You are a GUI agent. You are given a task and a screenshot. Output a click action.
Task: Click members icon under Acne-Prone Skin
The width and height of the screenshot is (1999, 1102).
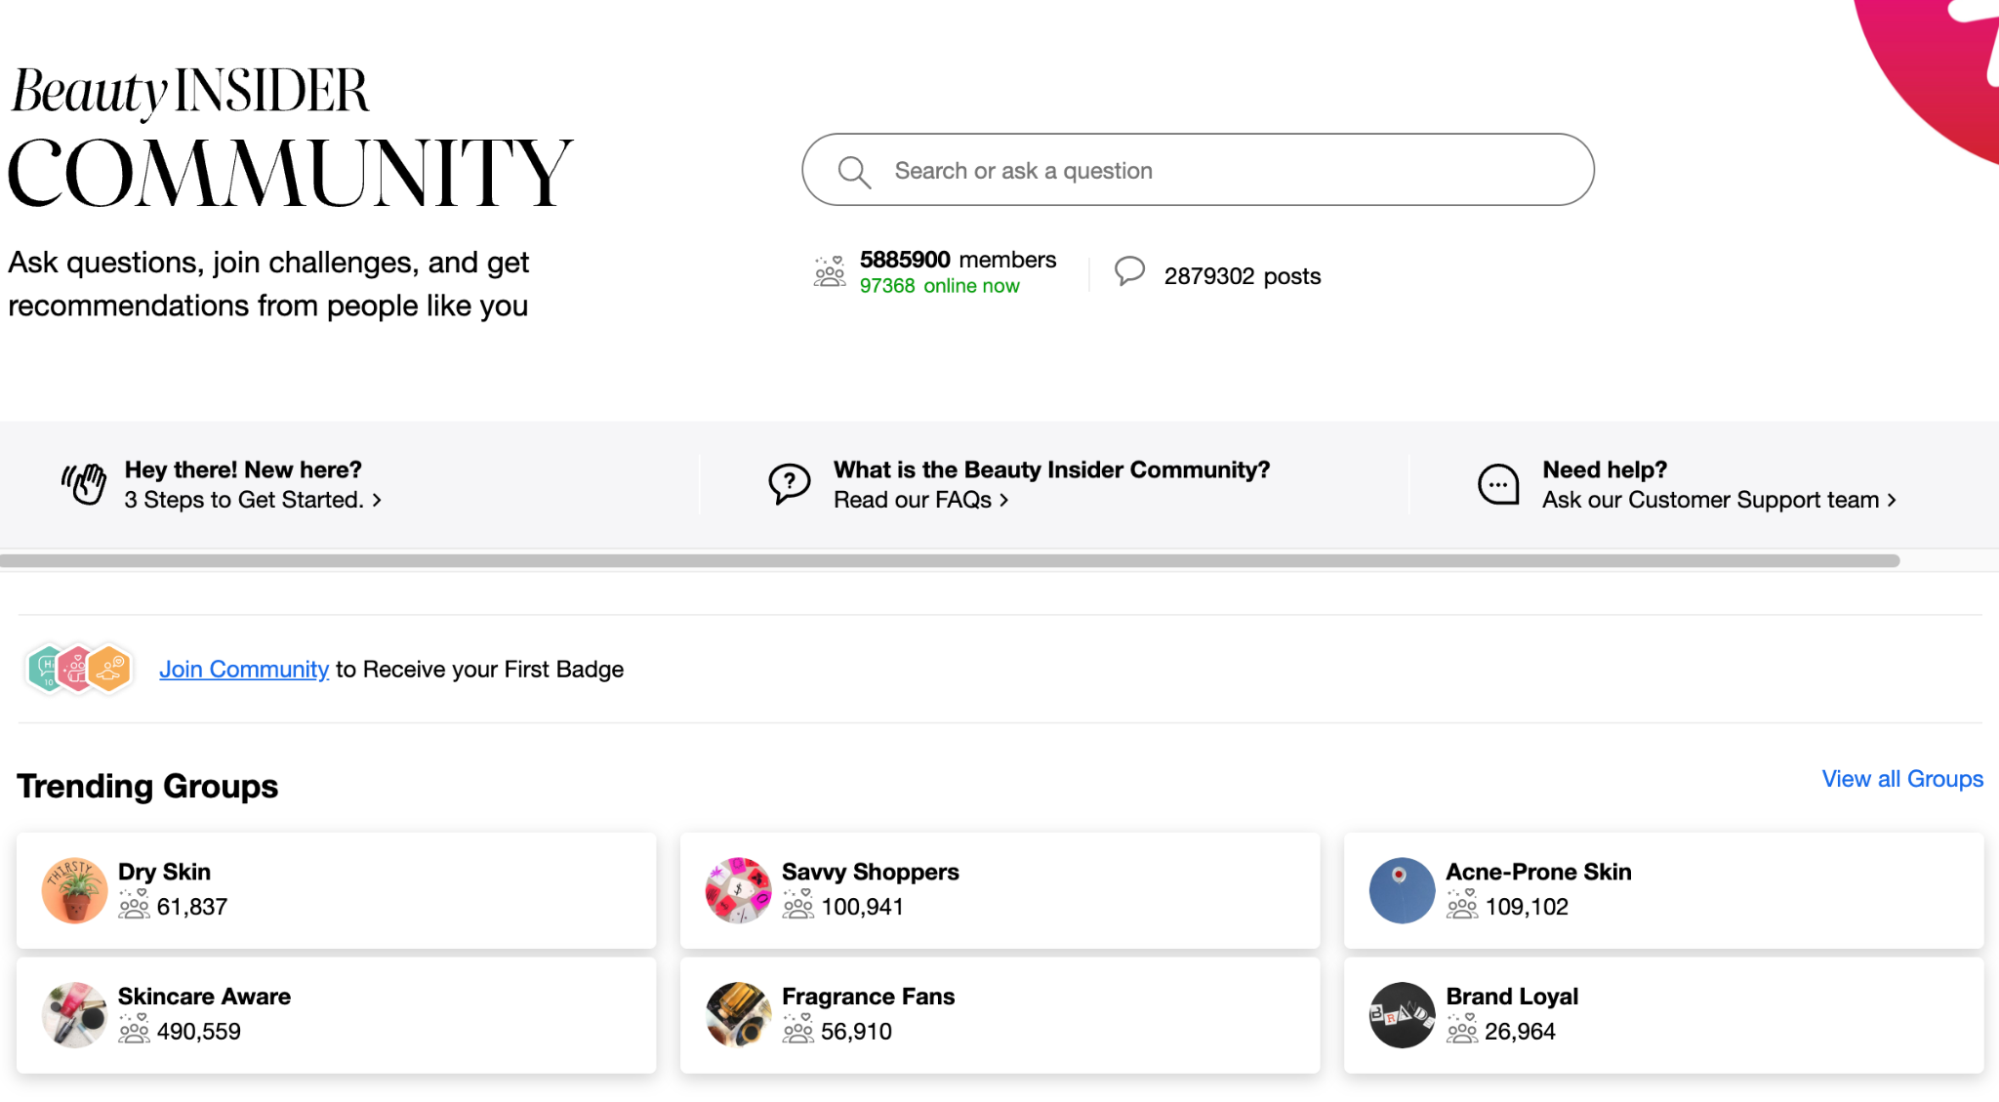point(1462,904)
